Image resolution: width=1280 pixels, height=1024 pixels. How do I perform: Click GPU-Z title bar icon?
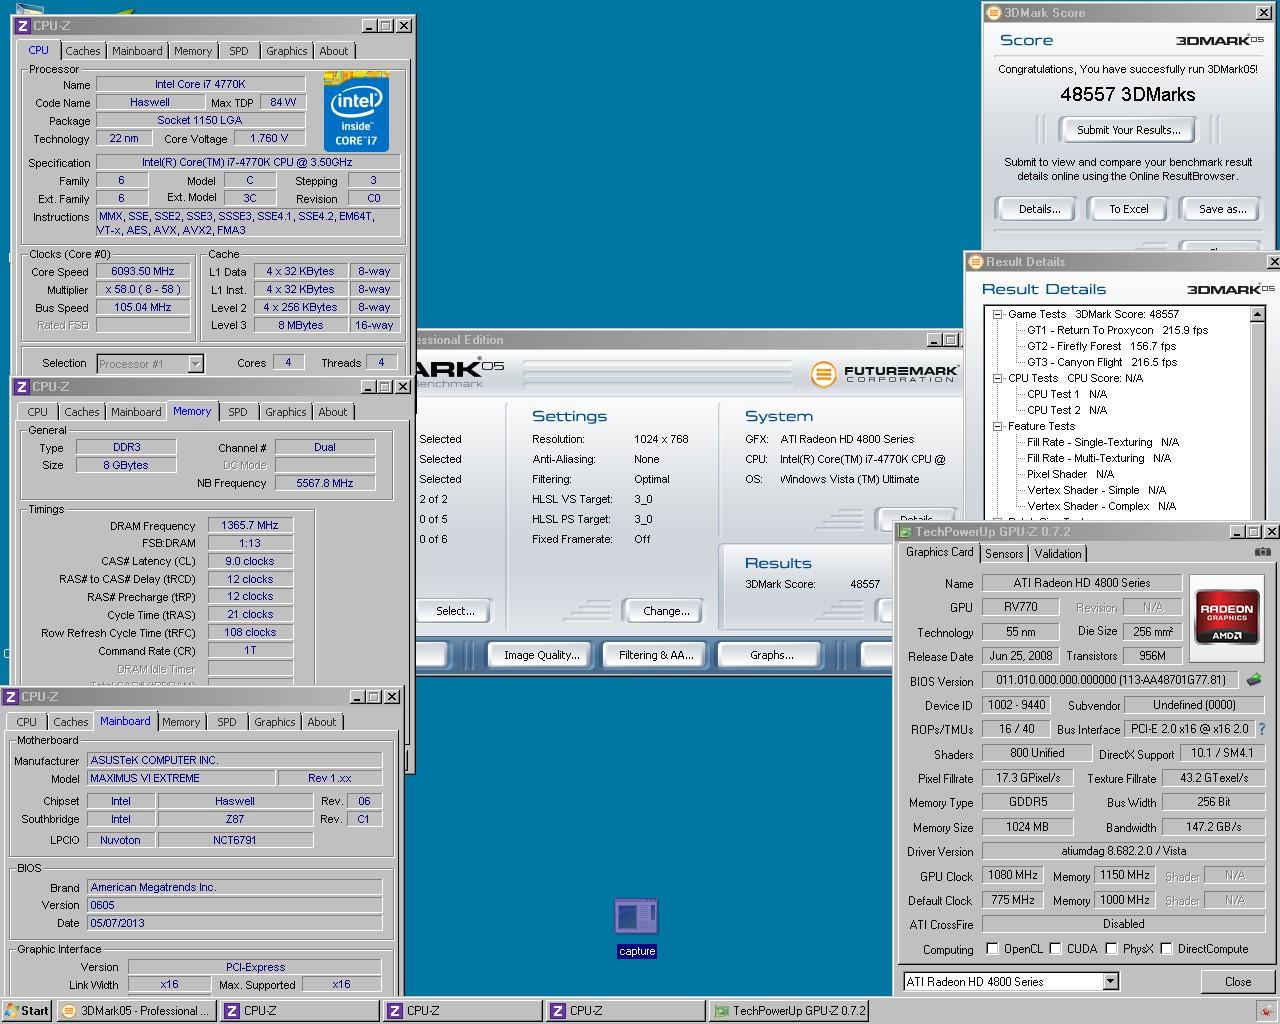906,532
